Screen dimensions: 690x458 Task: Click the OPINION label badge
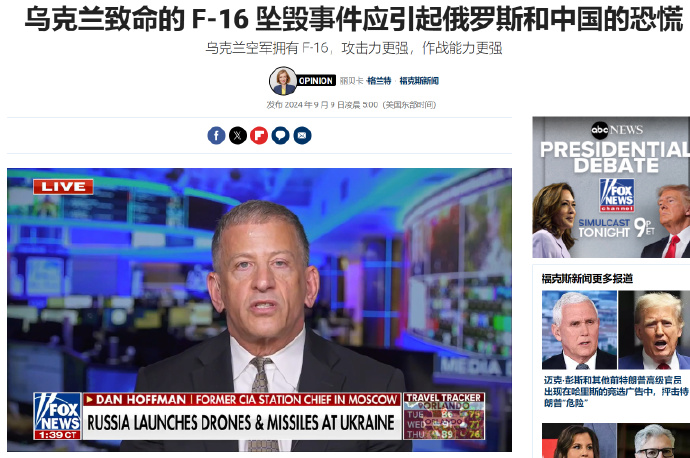click(316, 81)
